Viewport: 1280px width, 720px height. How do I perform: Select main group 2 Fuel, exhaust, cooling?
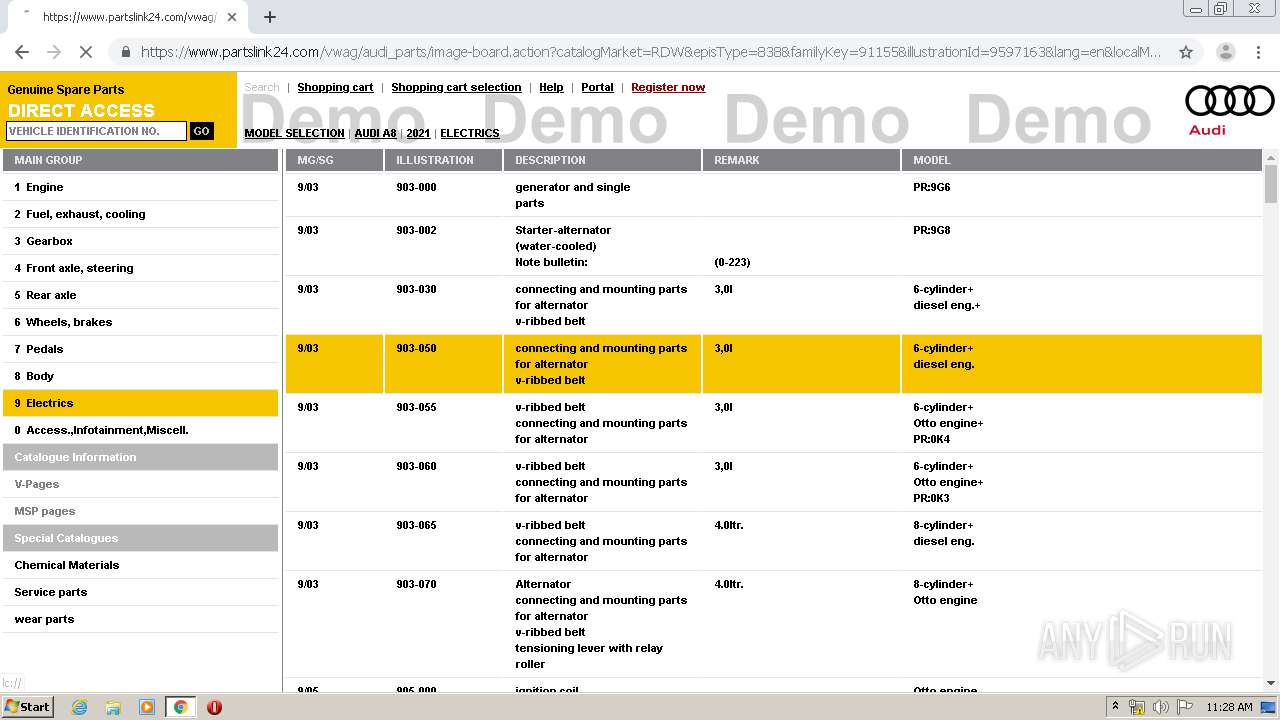click(x=140, y=214)
